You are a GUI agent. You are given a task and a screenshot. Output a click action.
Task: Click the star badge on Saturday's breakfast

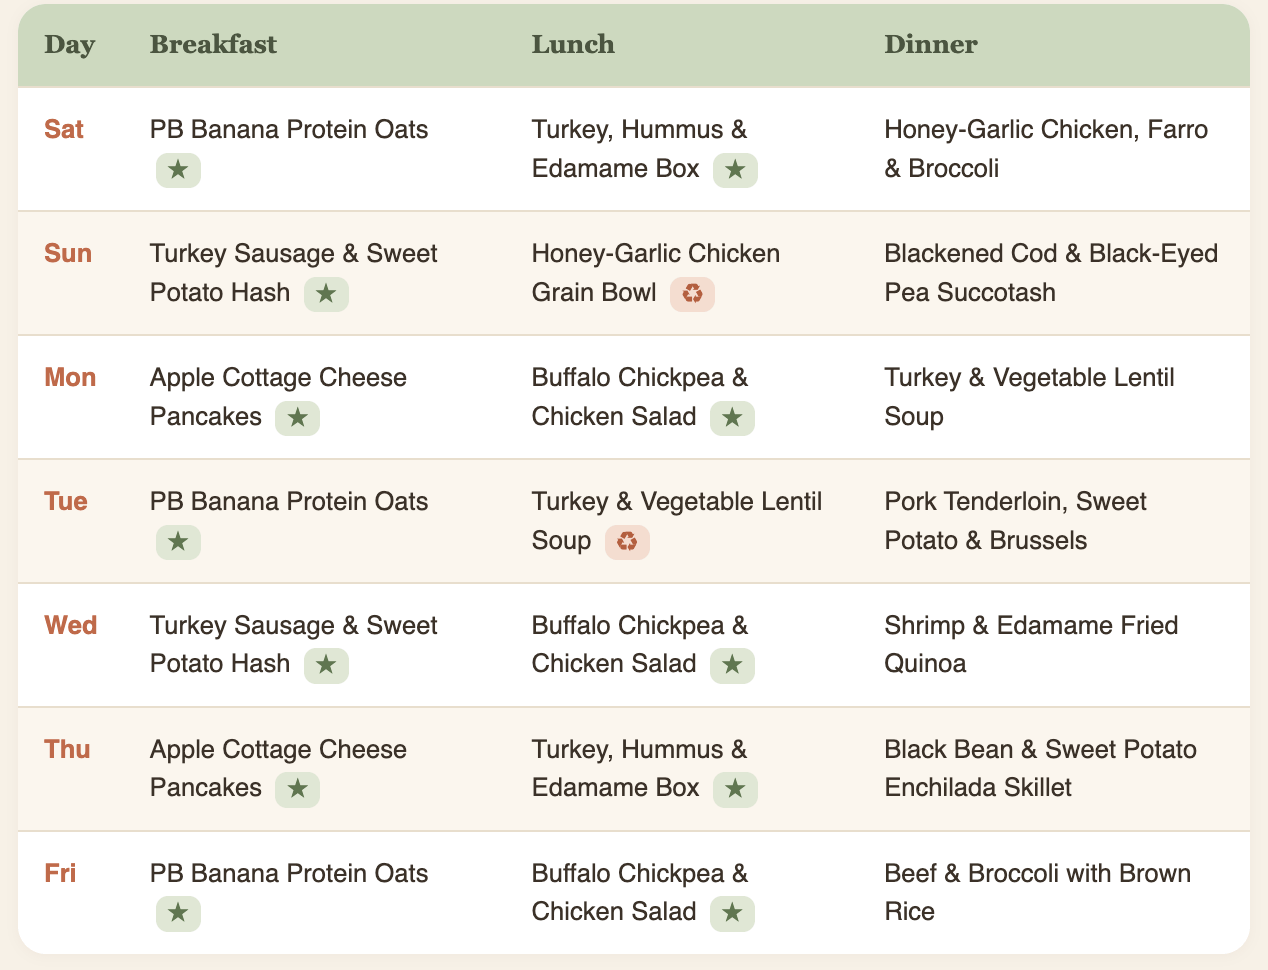click(178, 170)
